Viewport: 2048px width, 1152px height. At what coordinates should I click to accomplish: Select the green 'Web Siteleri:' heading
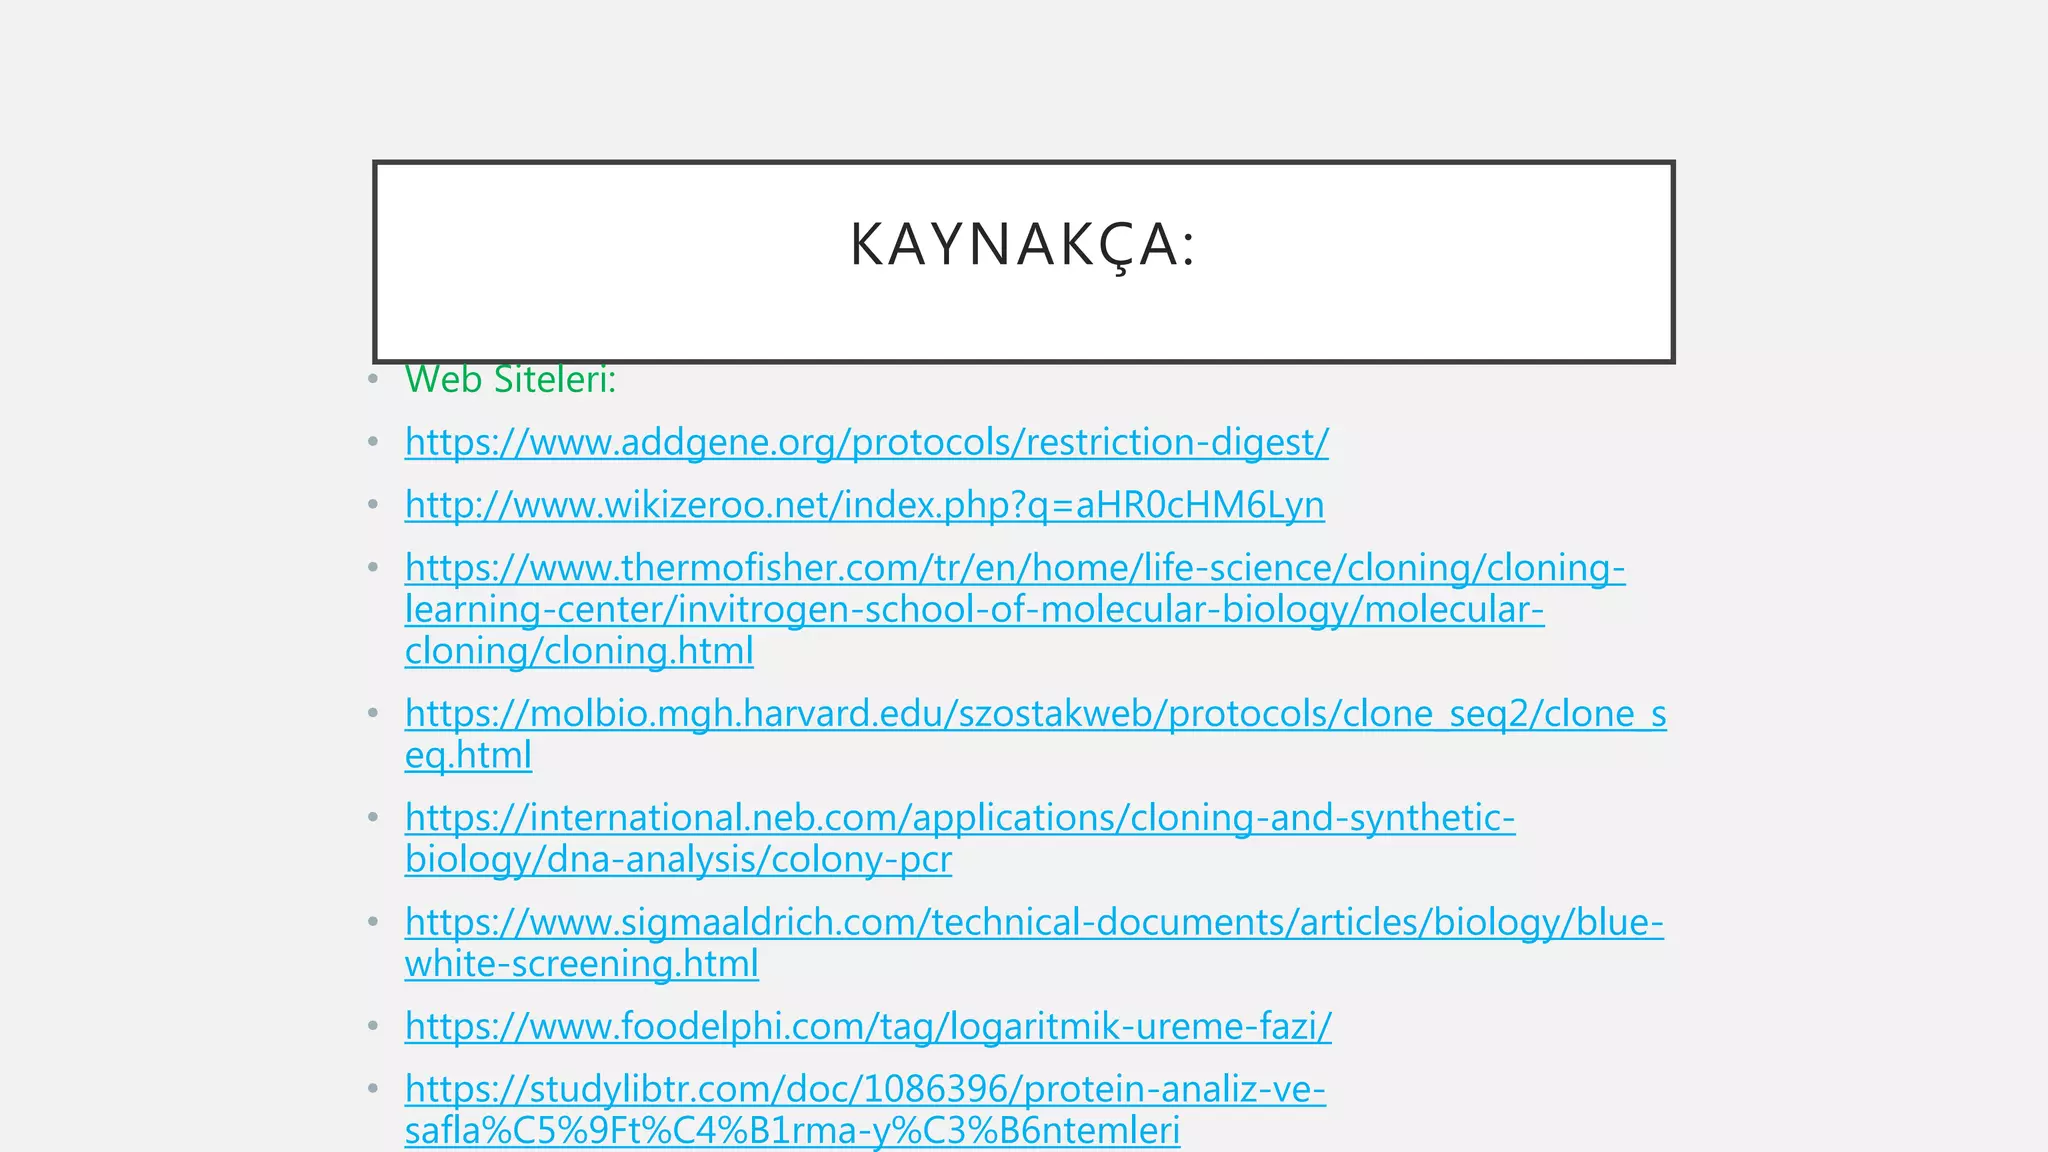510,380
